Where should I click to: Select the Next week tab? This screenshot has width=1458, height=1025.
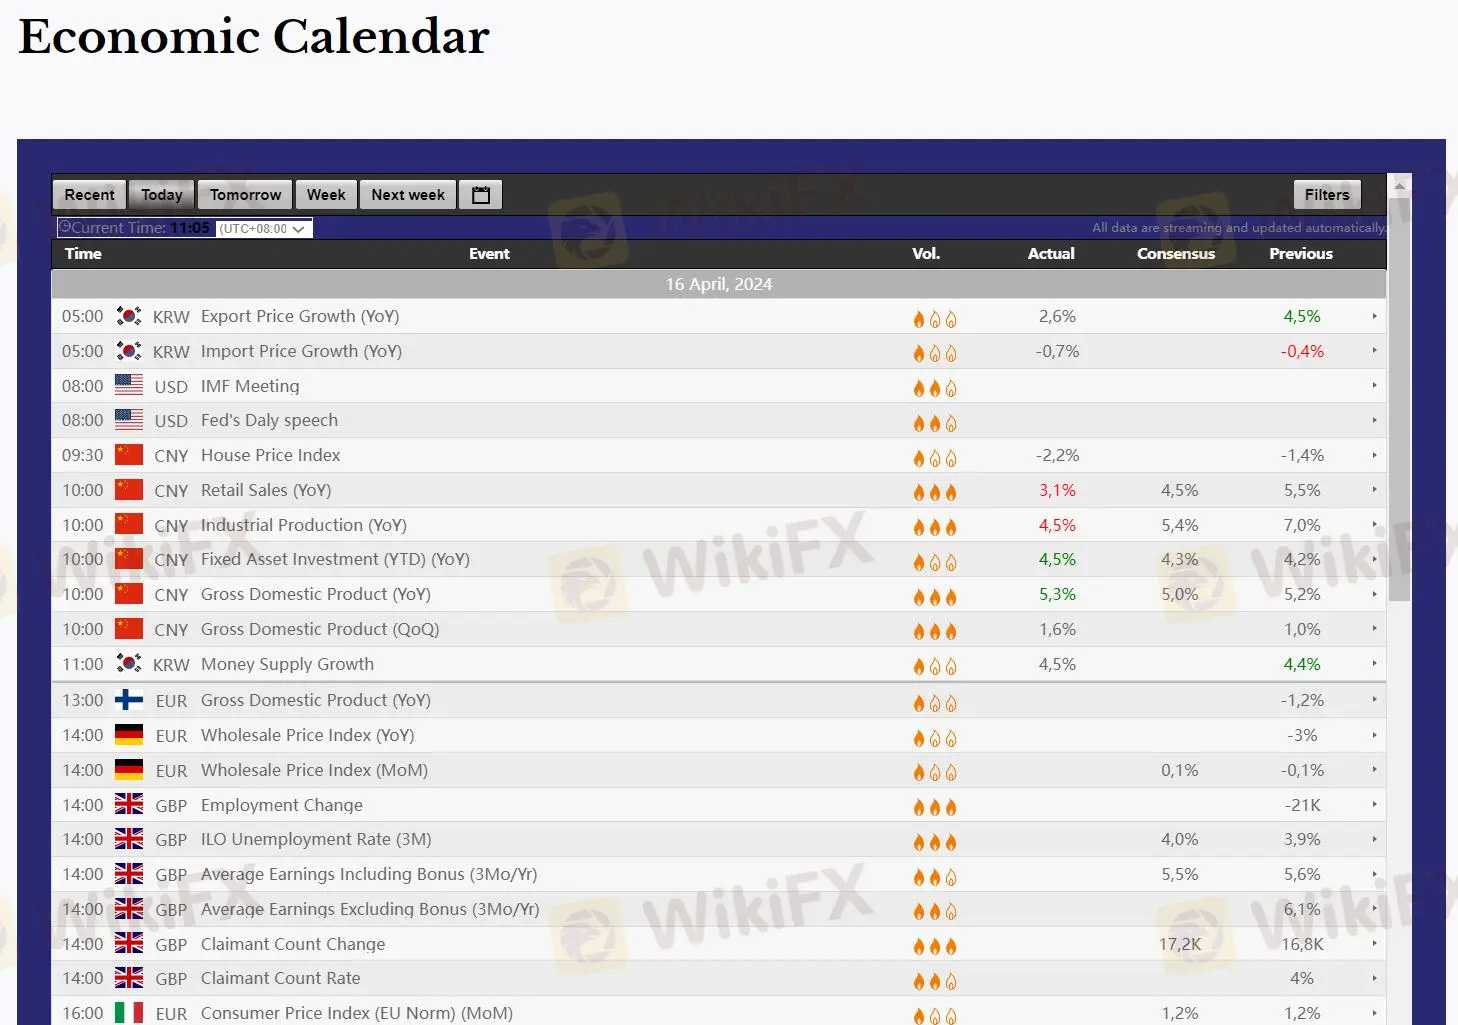(407, 195)
